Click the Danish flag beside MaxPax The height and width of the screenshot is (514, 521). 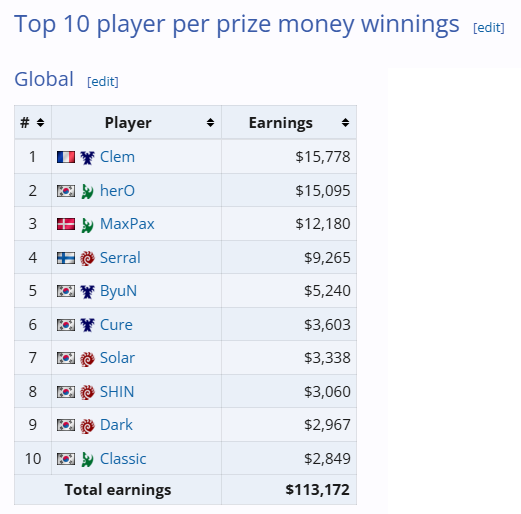(66, 224)
